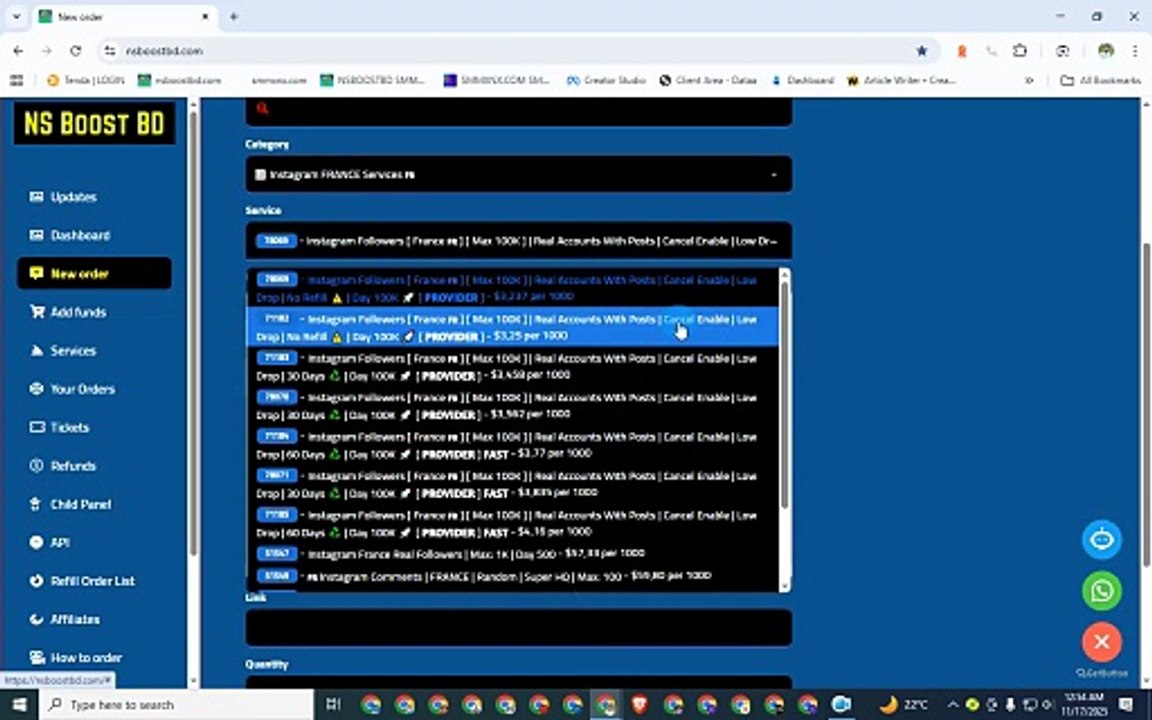The width and height of the screenshot is (1152, 720).
Task: Close the New order tab
Action: [x=205, y=16]
